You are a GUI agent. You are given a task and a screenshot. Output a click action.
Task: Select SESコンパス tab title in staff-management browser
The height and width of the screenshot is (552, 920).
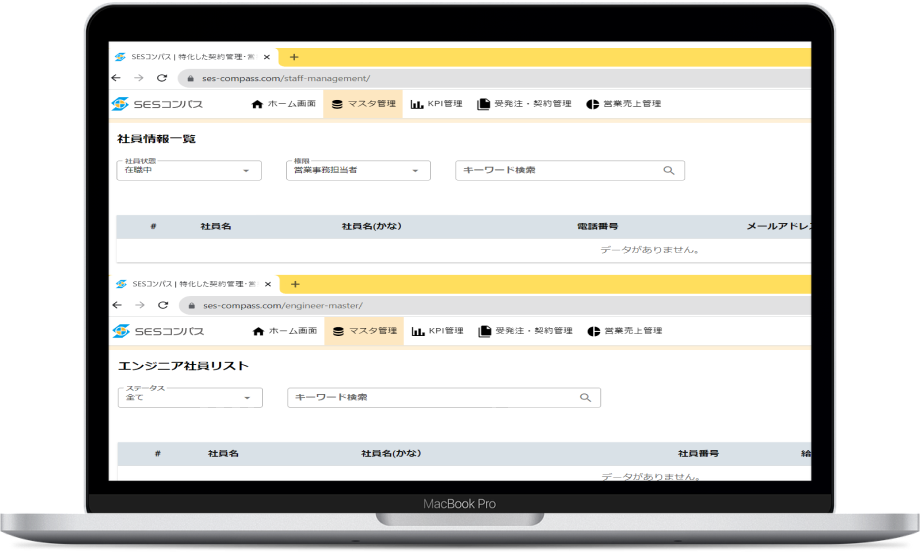(193, 57)
